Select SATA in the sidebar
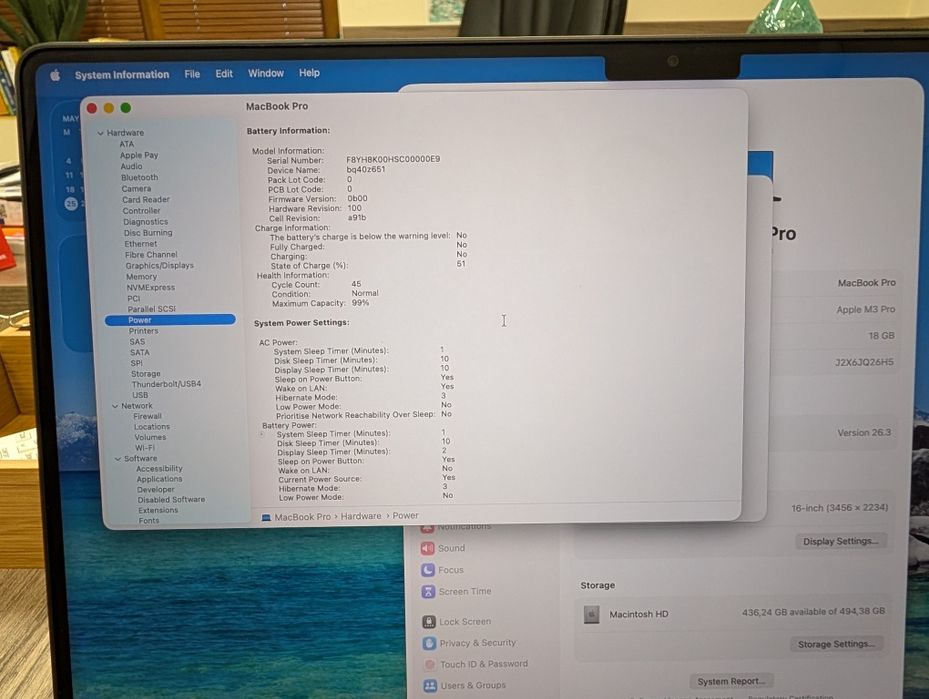Image resolution: width=929 pixels, height=699 pixels. [x=140, y=352]
